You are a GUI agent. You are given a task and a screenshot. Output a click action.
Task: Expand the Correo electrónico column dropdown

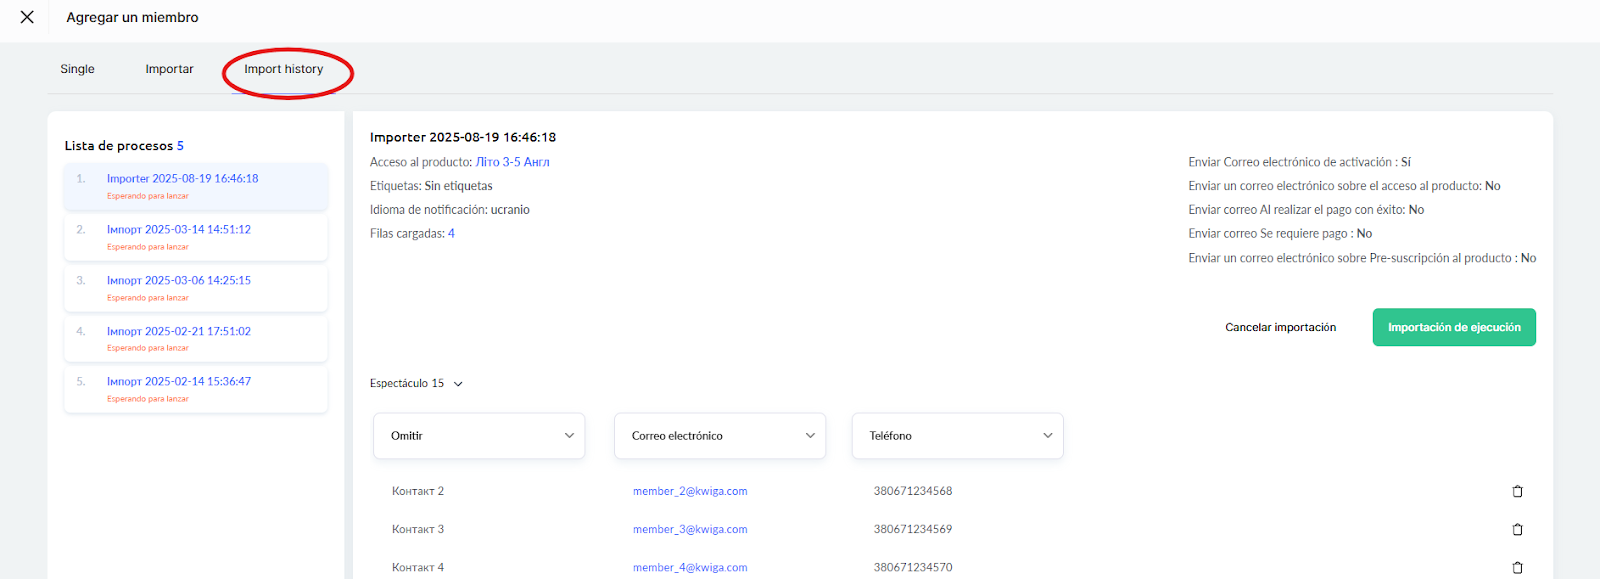coord(719,436)
